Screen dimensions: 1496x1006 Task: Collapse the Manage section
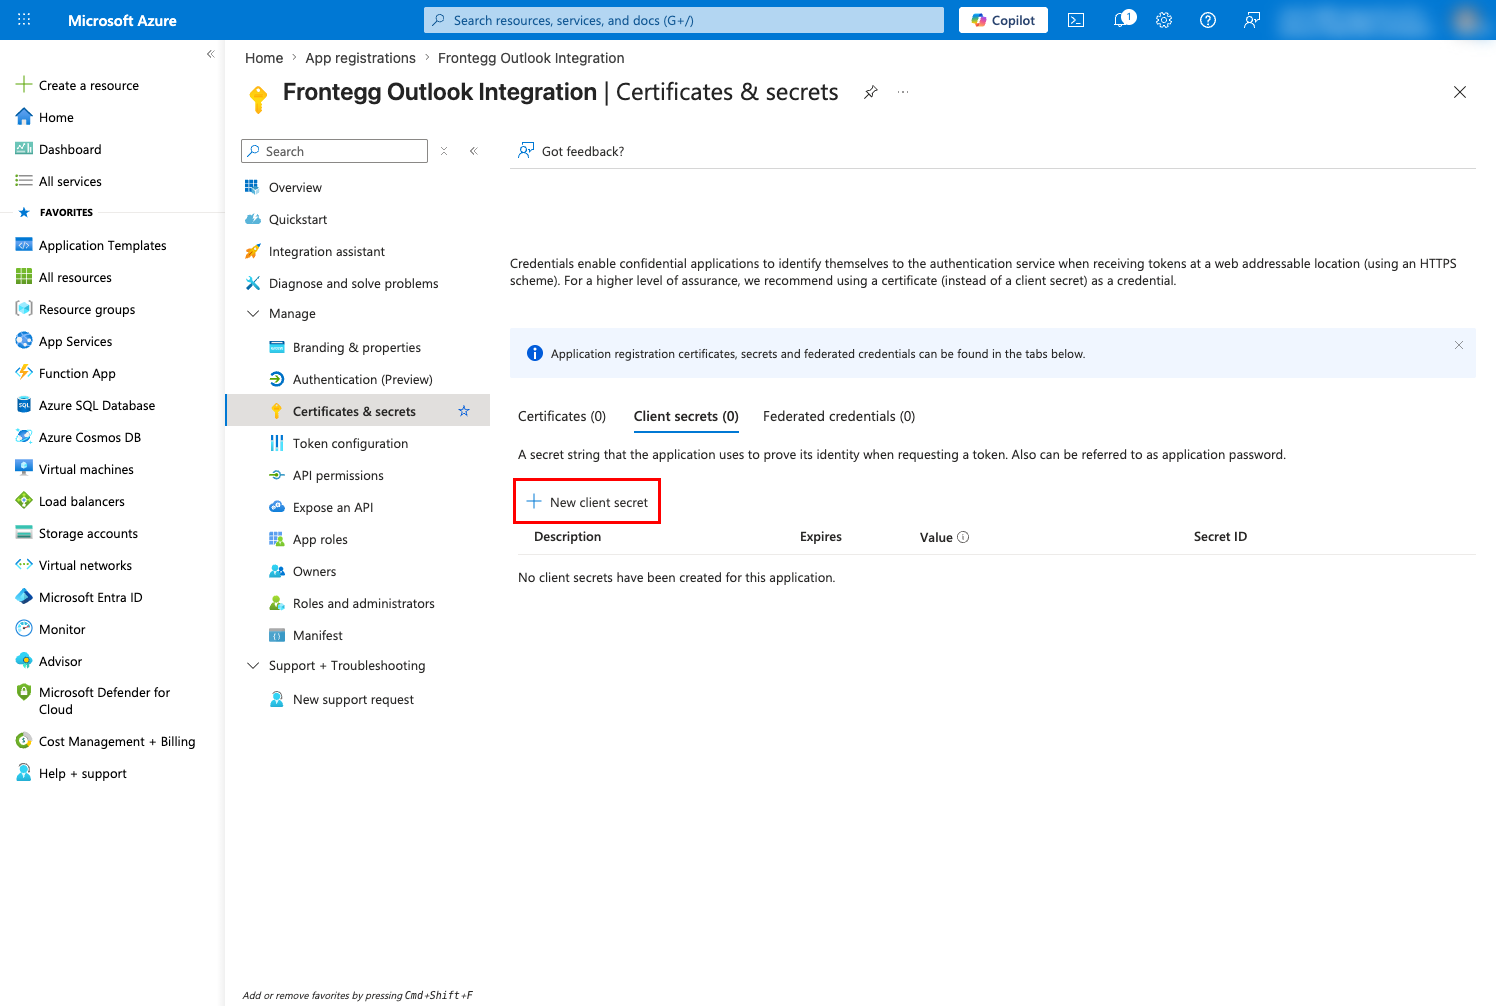pyautogui.click(x=253, y=313)
